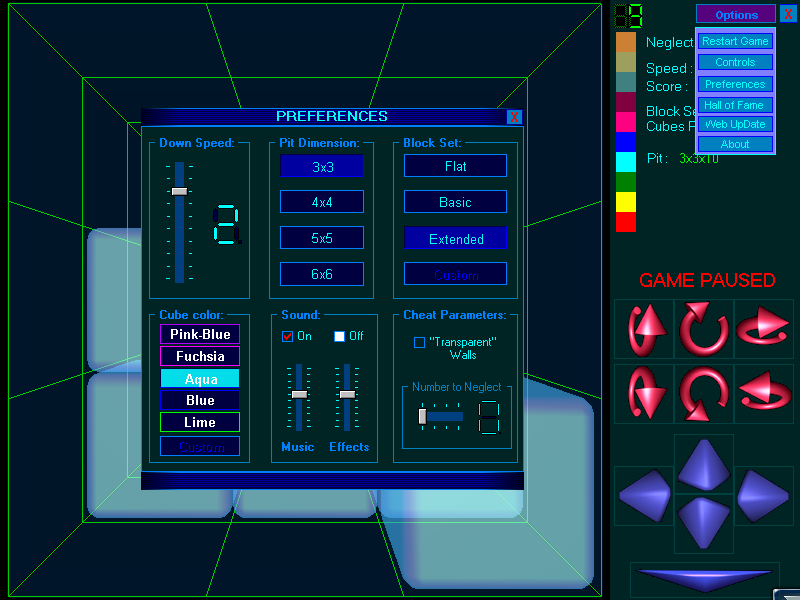Click the Down Speed slider handle

point(180,191)
